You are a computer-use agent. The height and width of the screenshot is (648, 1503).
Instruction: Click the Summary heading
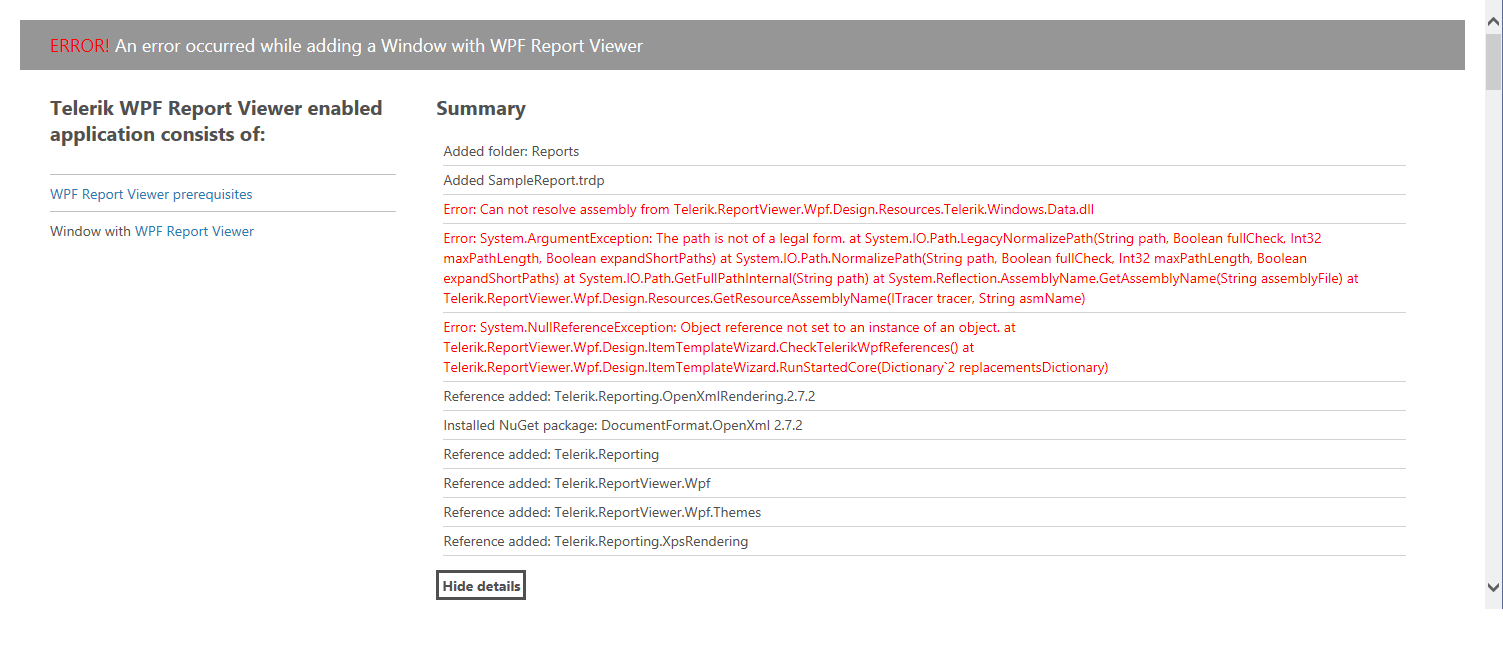click(x=481, y=108)
